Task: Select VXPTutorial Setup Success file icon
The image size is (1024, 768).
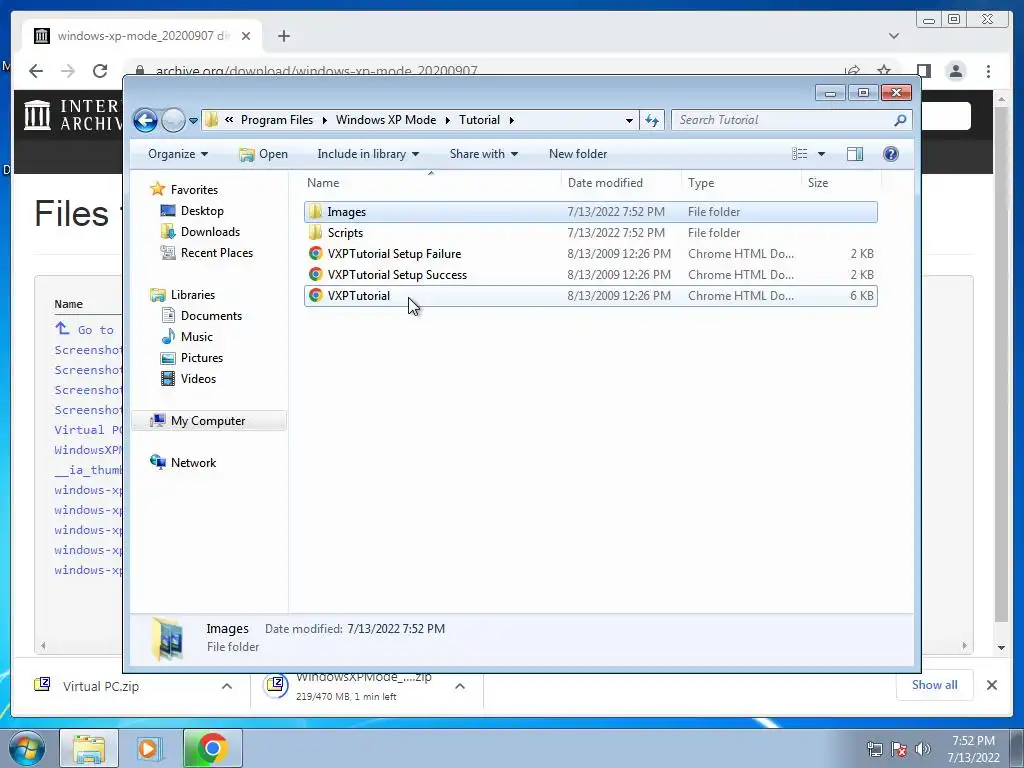Action: pos(316,274)
